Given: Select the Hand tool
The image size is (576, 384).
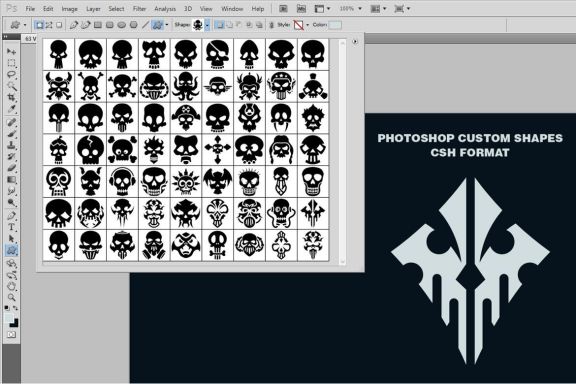Looking at the screenshot, I should point(11,286).
